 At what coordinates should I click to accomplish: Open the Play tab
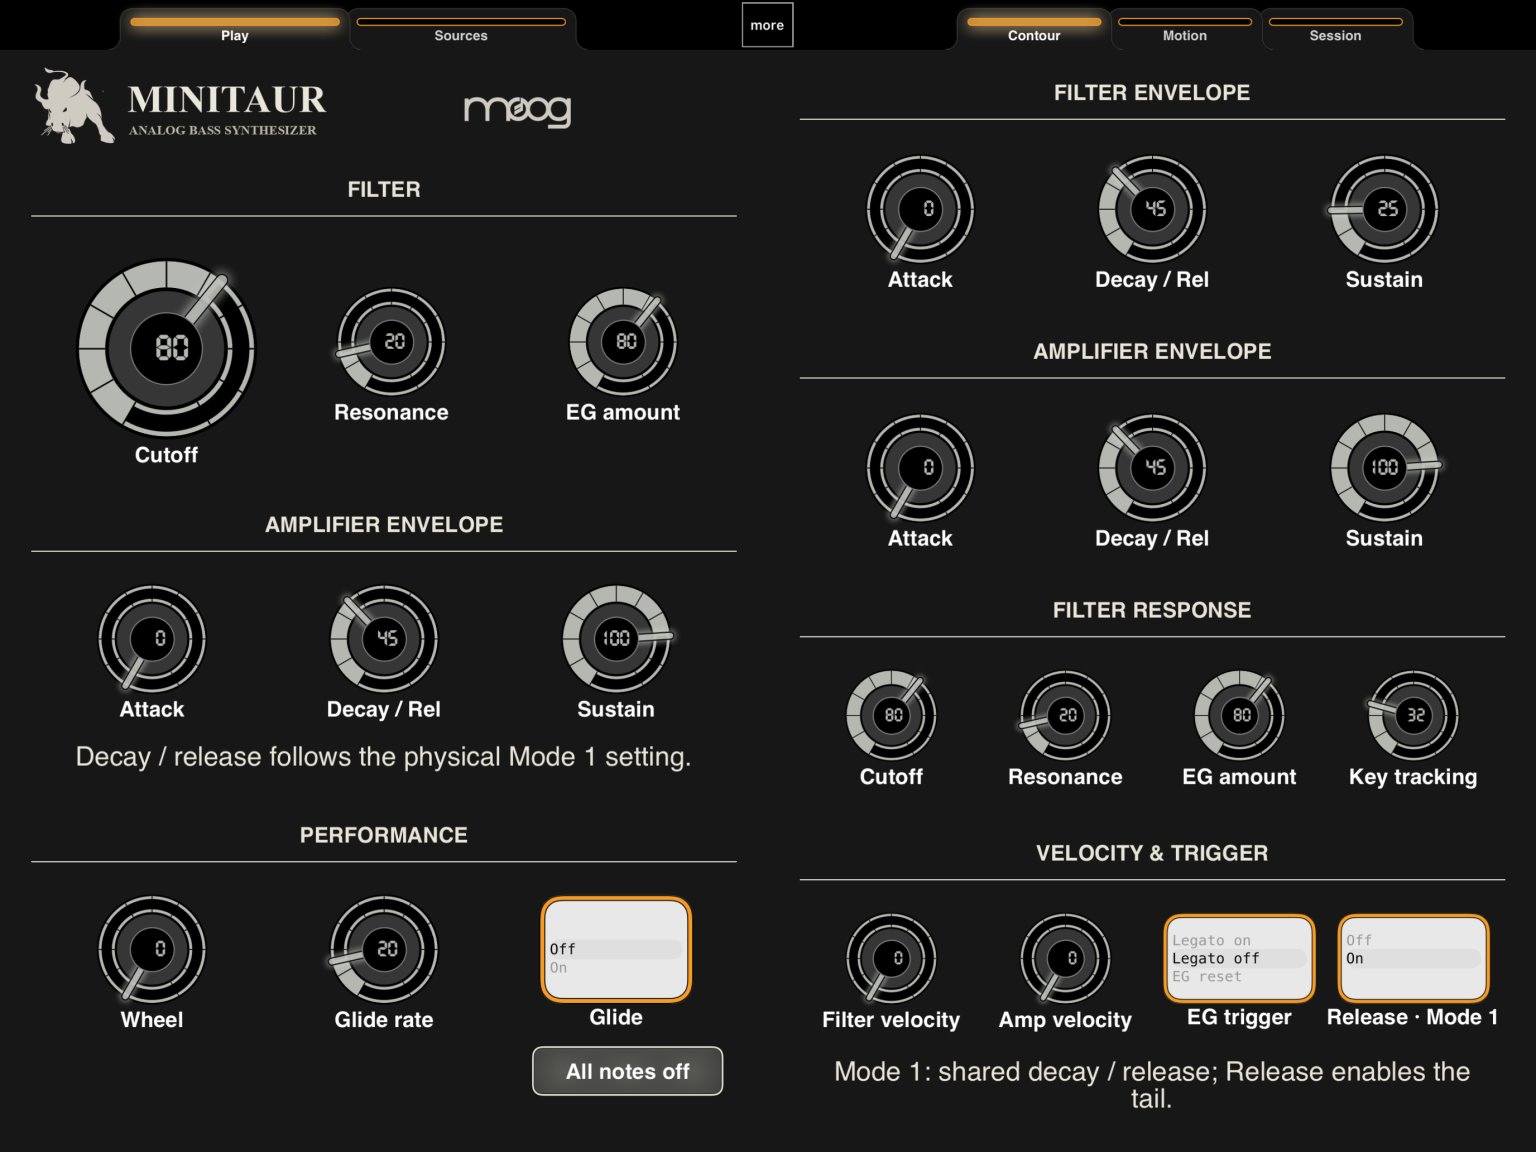(235, 28)
